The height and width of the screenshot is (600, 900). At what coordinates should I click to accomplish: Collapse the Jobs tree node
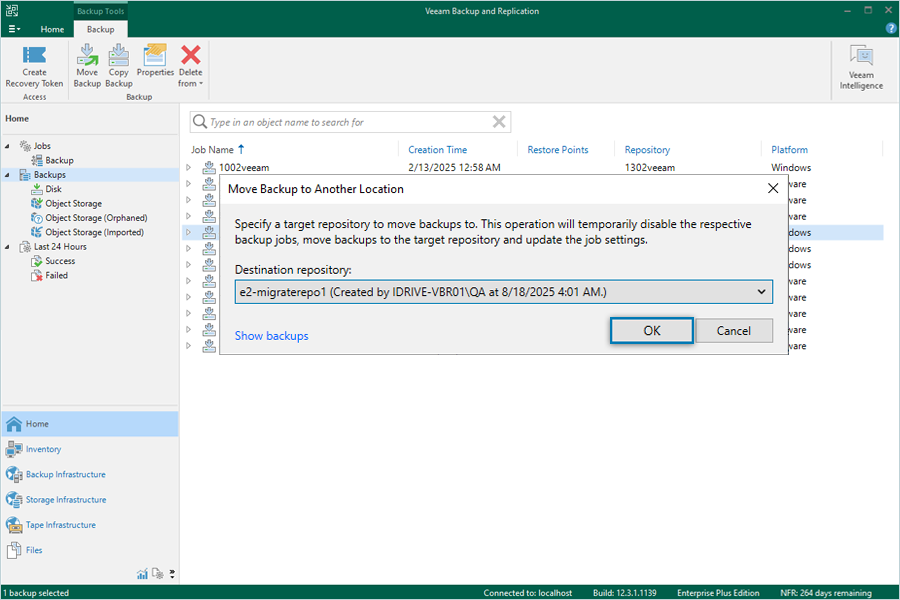(x=7, y=146)
